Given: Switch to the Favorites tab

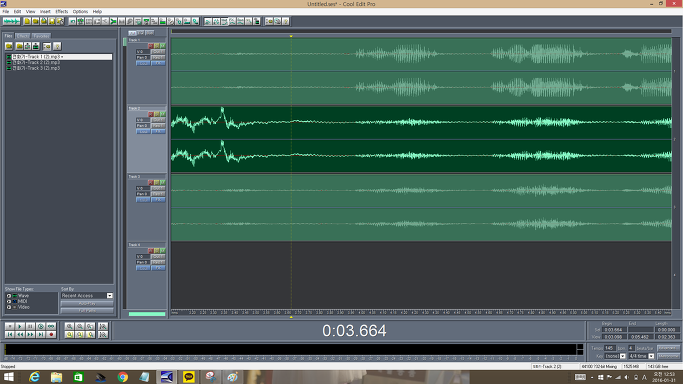Looking at the screenshot, I should coord(41,36).
